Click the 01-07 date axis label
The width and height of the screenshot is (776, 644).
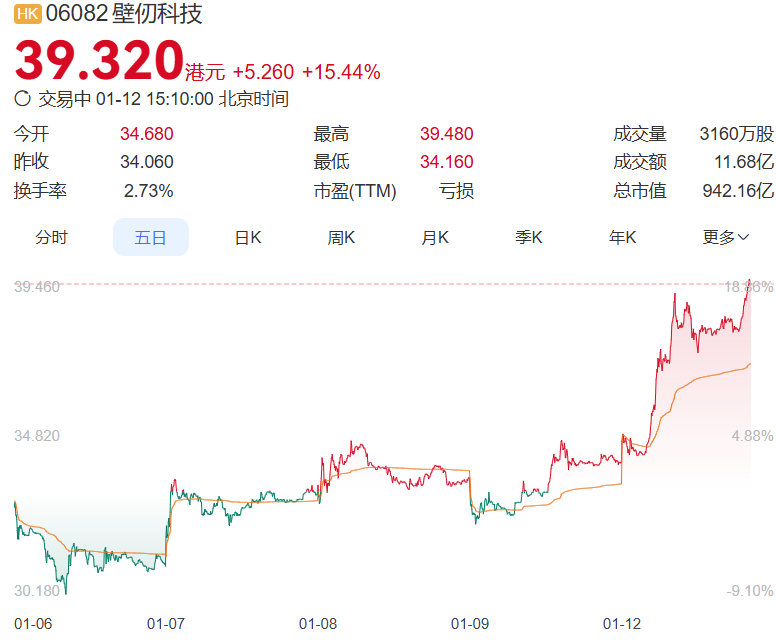click(x=166, y=624)
